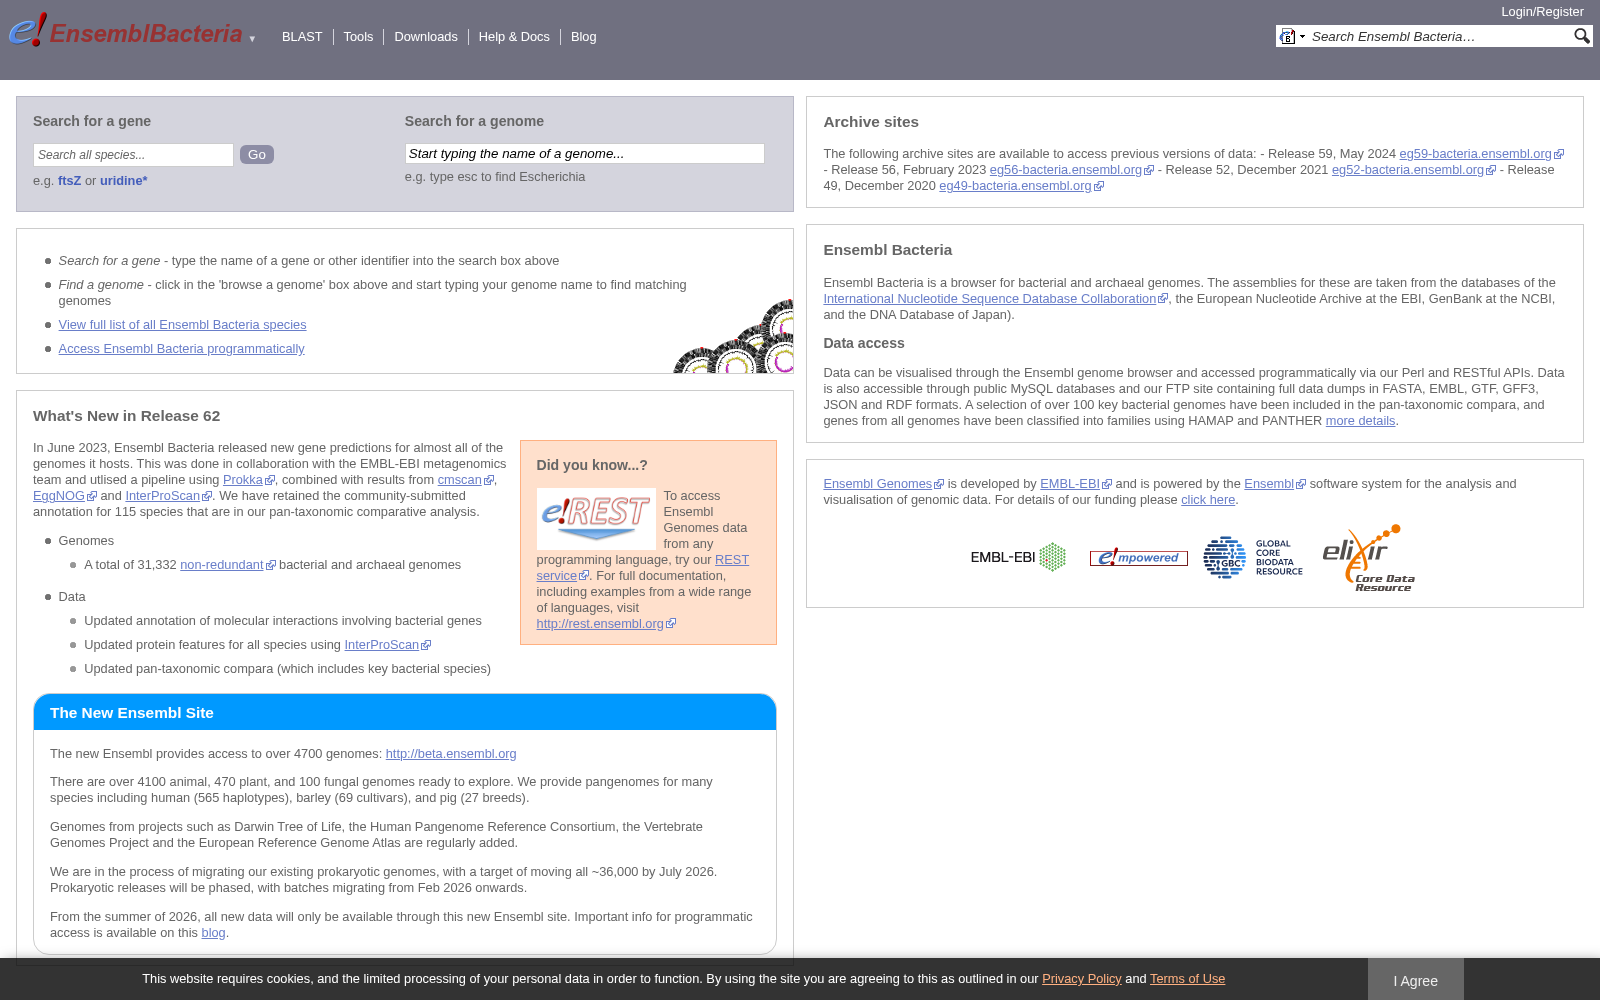Click the magnifying glass search icon
The image size is (1600, 1000).
(x=1581, y=36)
